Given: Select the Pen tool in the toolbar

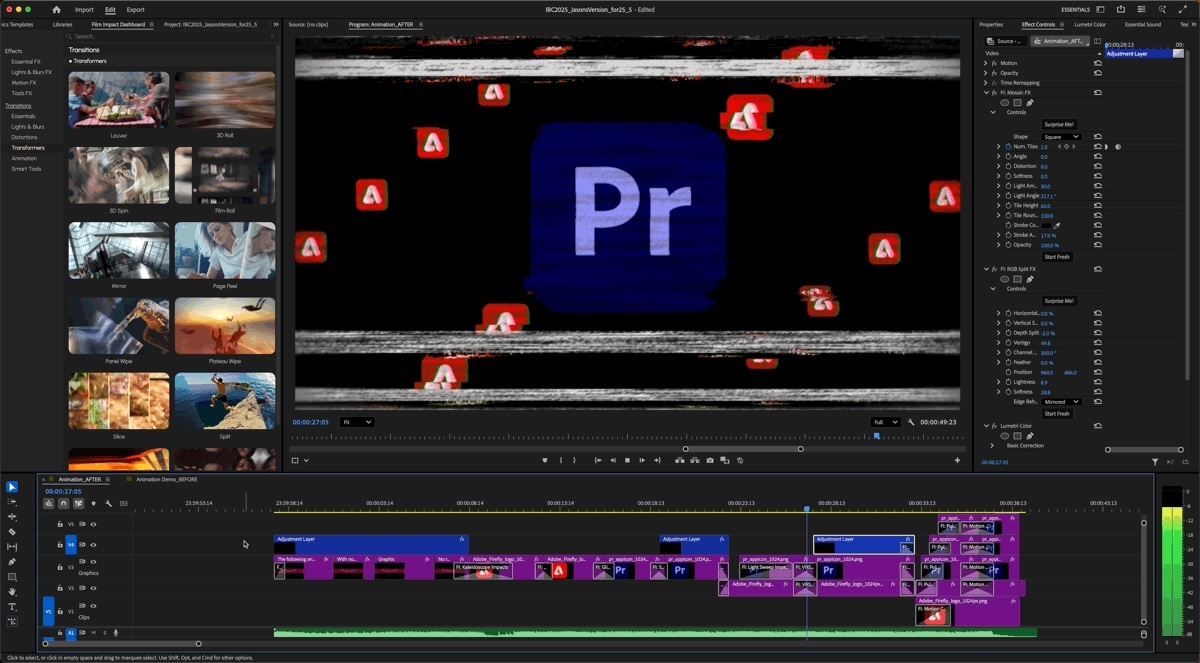Looking at the screenshot, I should coord(12,562).
